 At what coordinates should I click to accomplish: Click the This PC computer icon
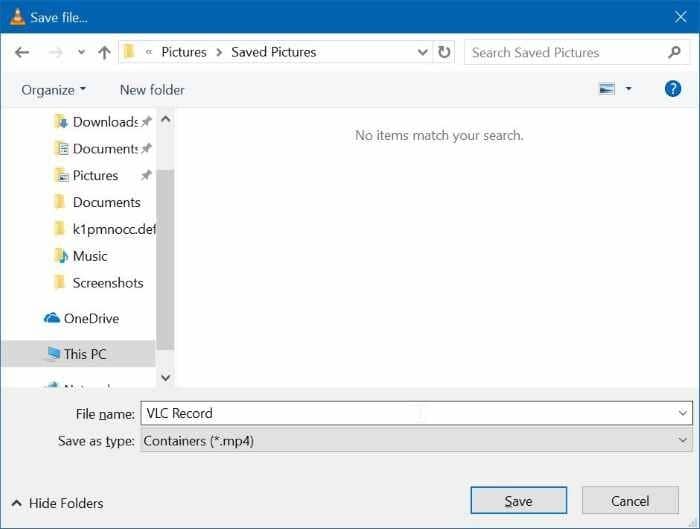tap(54, 353)
